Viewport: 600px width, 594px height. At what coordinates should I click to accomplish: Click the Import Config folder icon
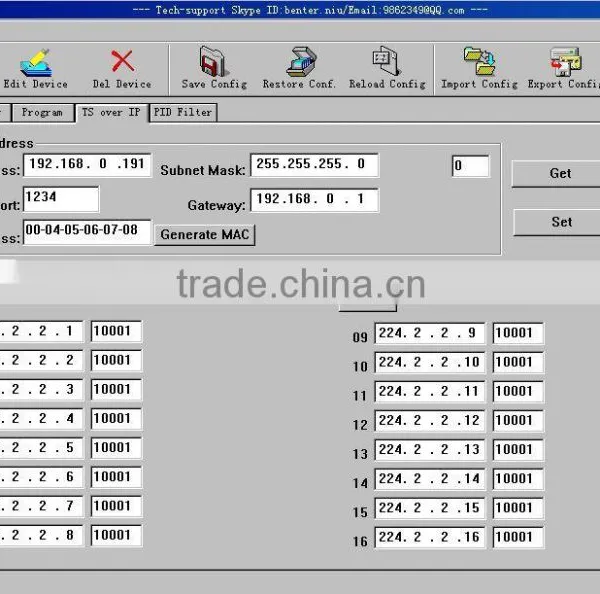pyautogui.click(x=479, y=61)
